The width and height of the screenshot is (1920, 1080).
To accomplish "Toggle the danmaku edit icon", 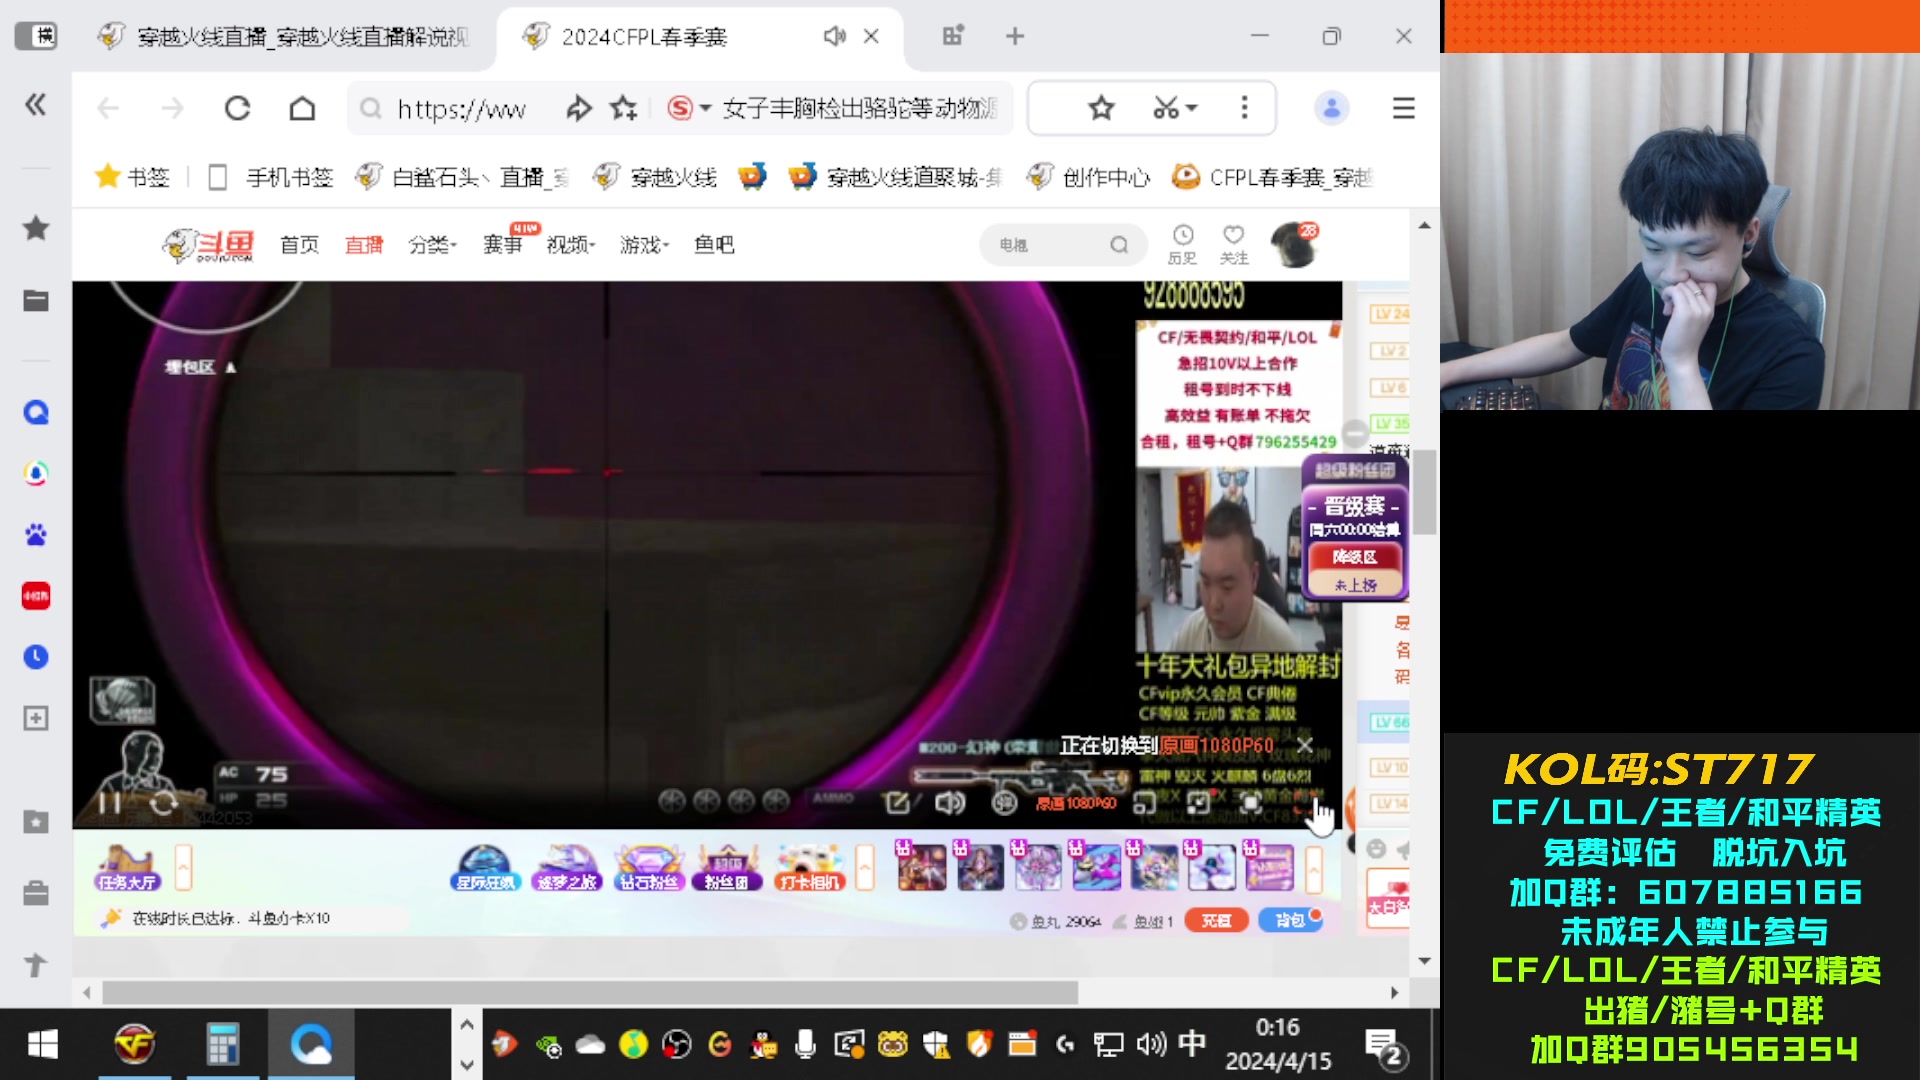I will 897,803.
